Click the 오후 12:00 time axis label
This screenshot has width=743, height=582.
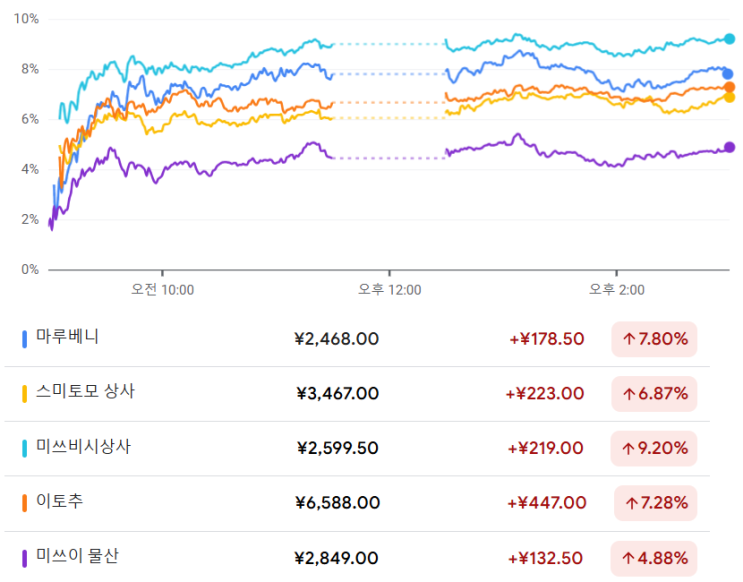coord(390,290)
